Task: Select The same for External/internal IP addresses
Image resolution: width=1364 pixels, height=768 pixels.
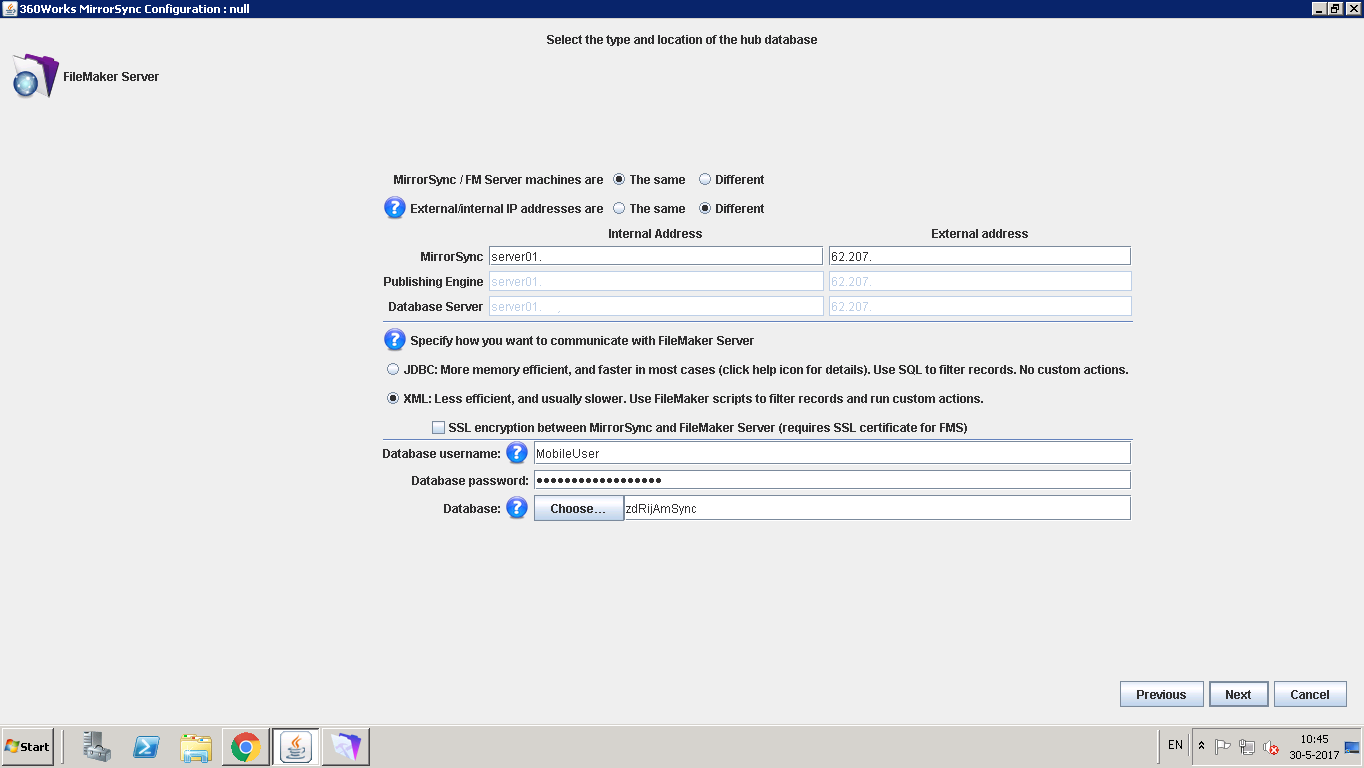Action: tap(619, 209)
